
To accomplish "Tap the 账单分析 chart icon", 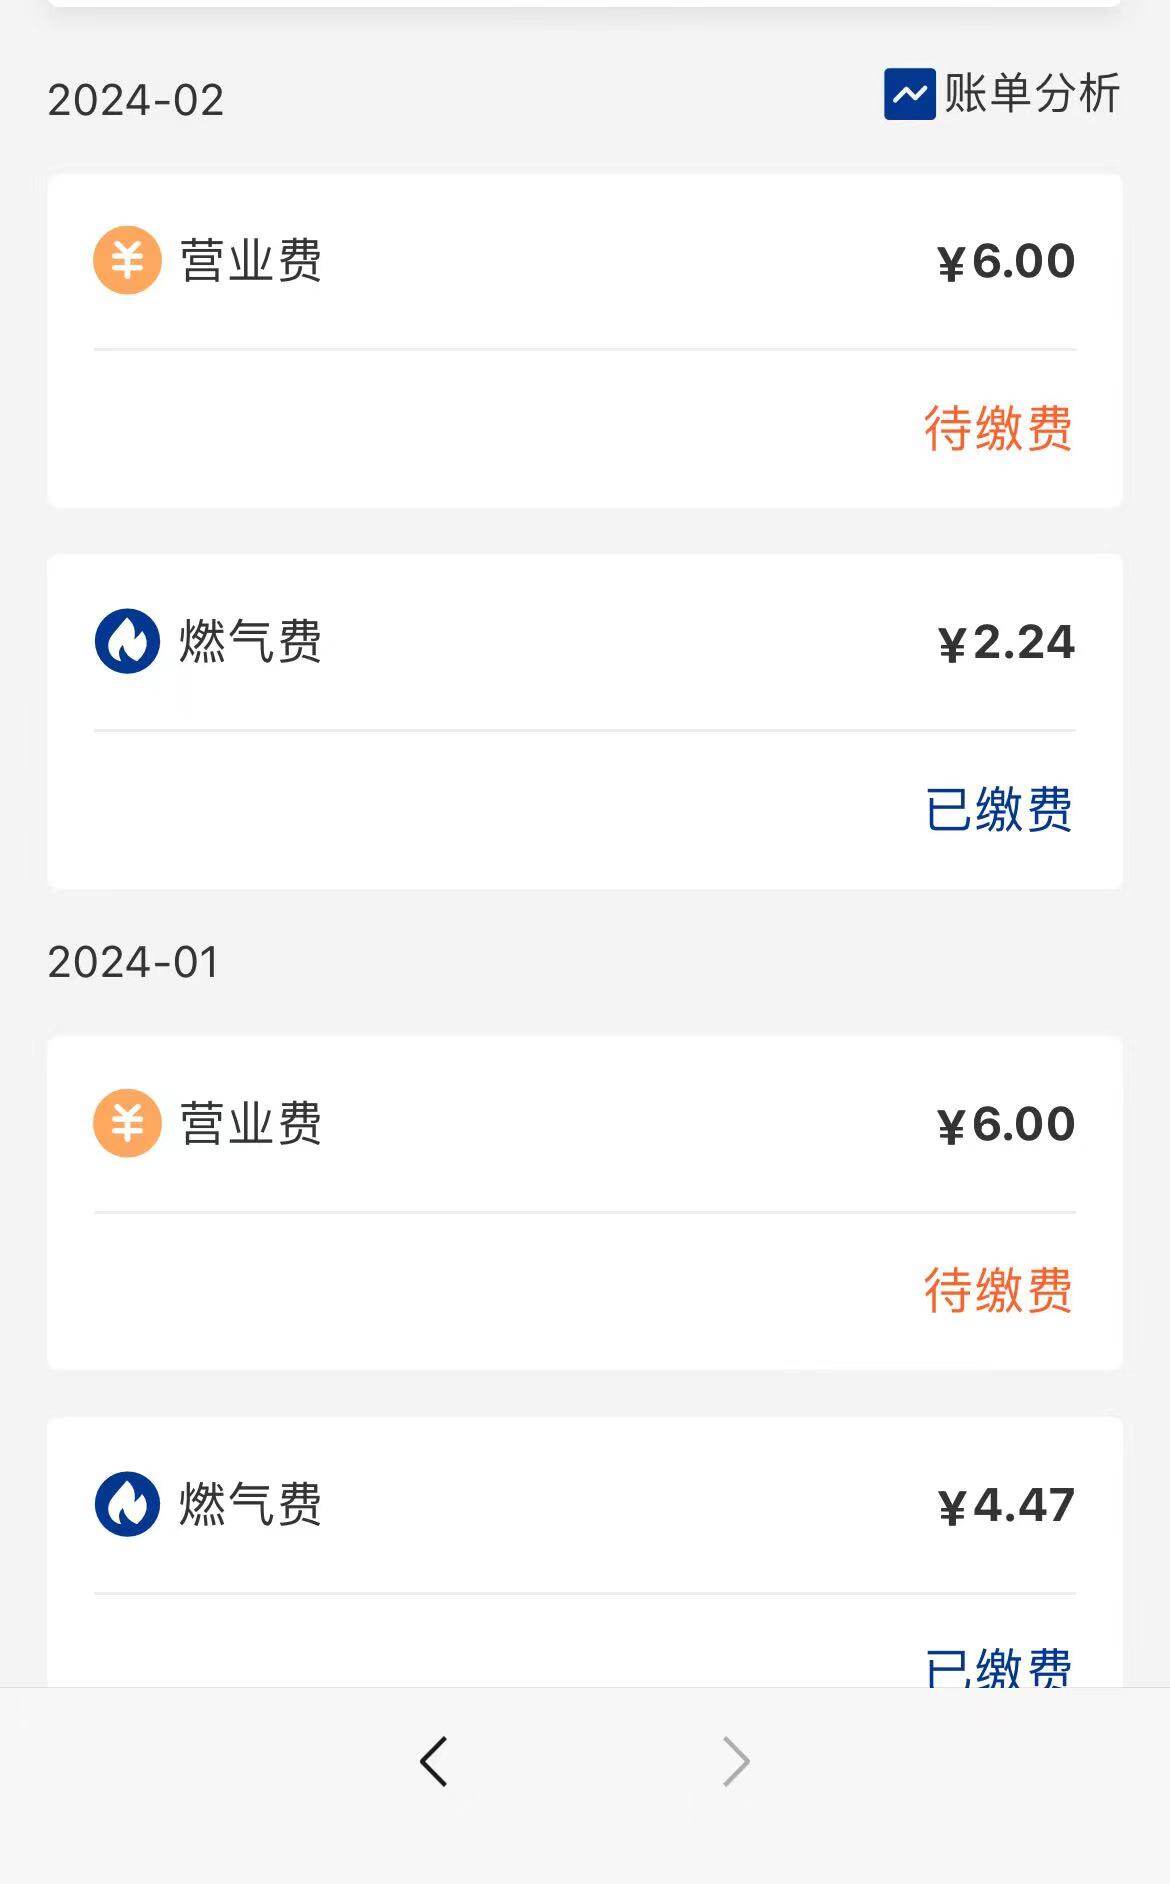I will coord(909,94).
